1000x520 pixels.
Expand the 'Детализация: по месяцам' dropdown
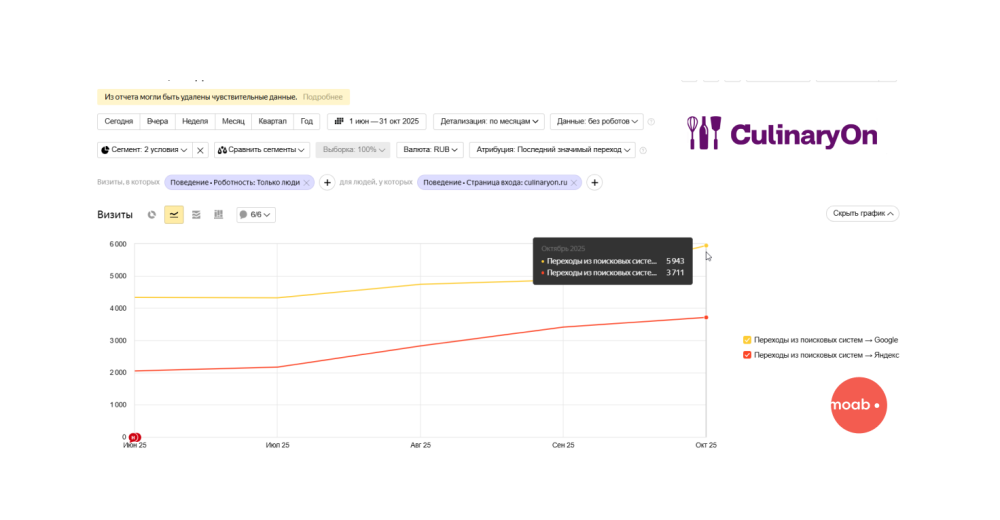tap(489, 121)
